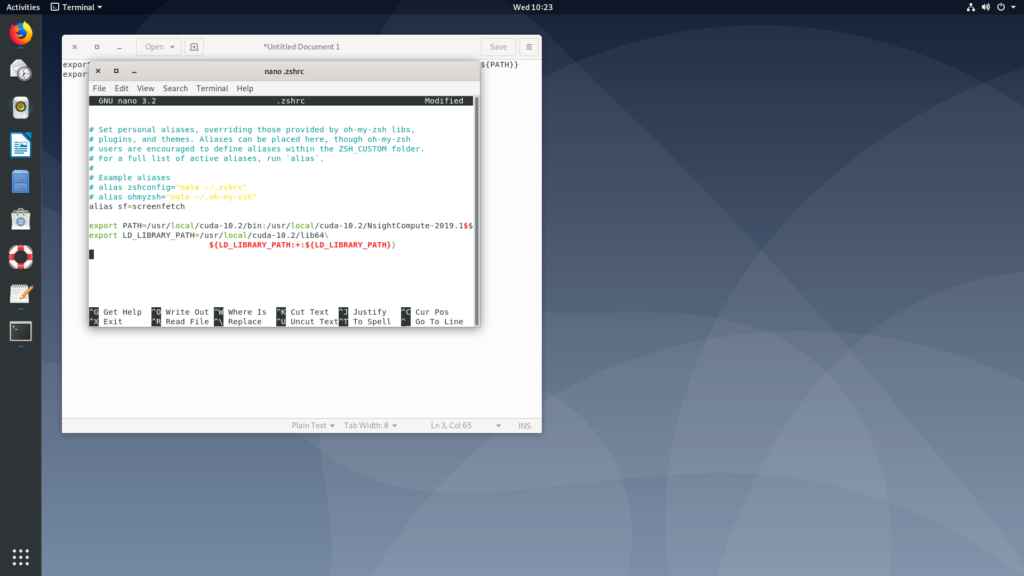Expand the system menu arrow in top bar

tap(1014, 7)
